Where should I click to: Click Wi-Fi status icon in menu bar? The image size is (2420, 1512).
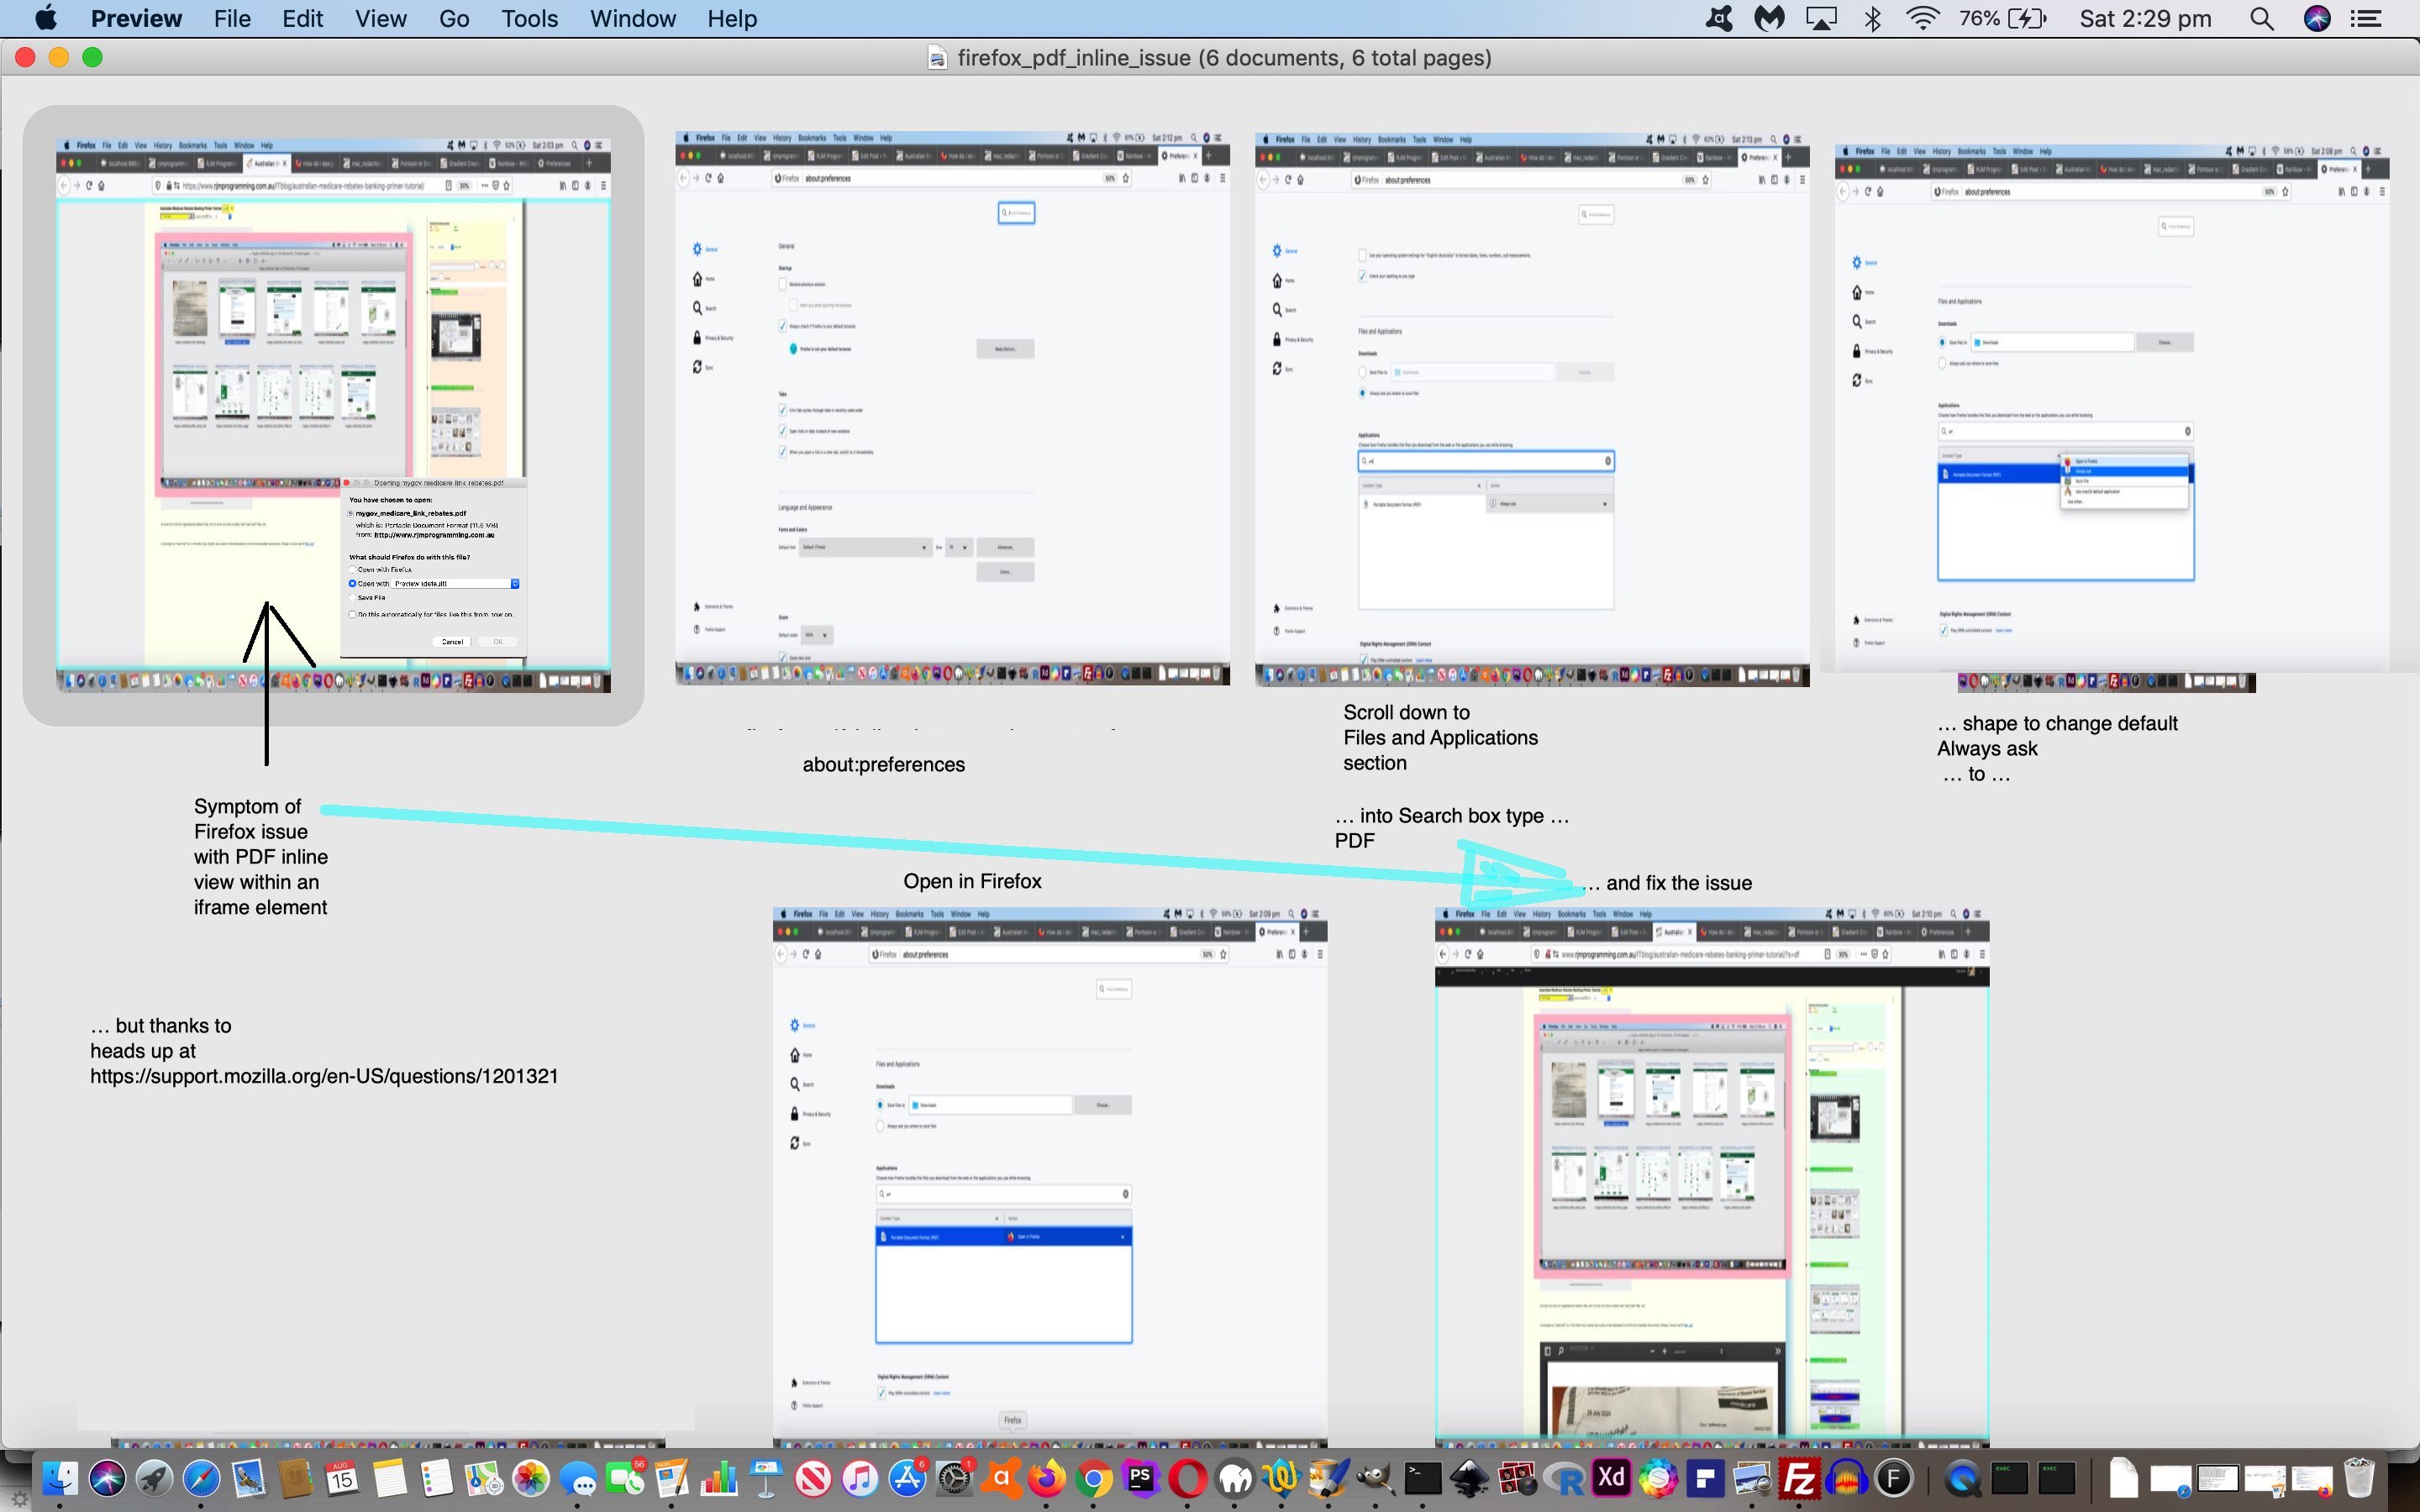[1923, 19]
